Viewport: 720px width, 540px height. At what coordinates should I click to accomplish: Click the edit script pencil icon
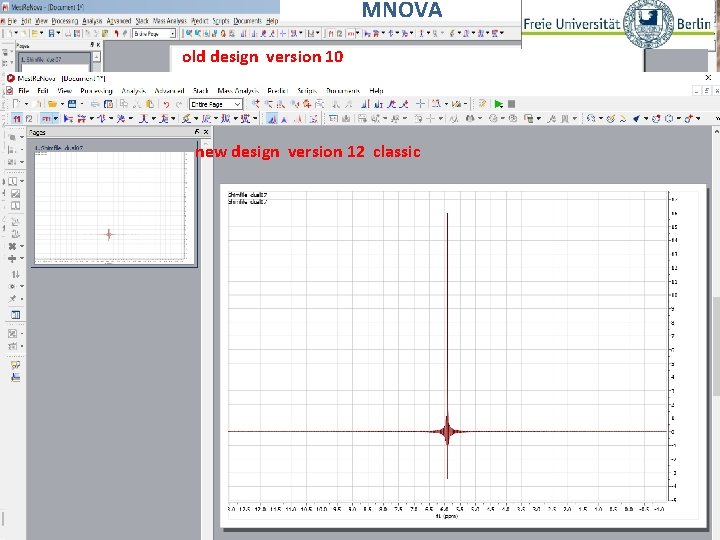(x=482, y=104)
